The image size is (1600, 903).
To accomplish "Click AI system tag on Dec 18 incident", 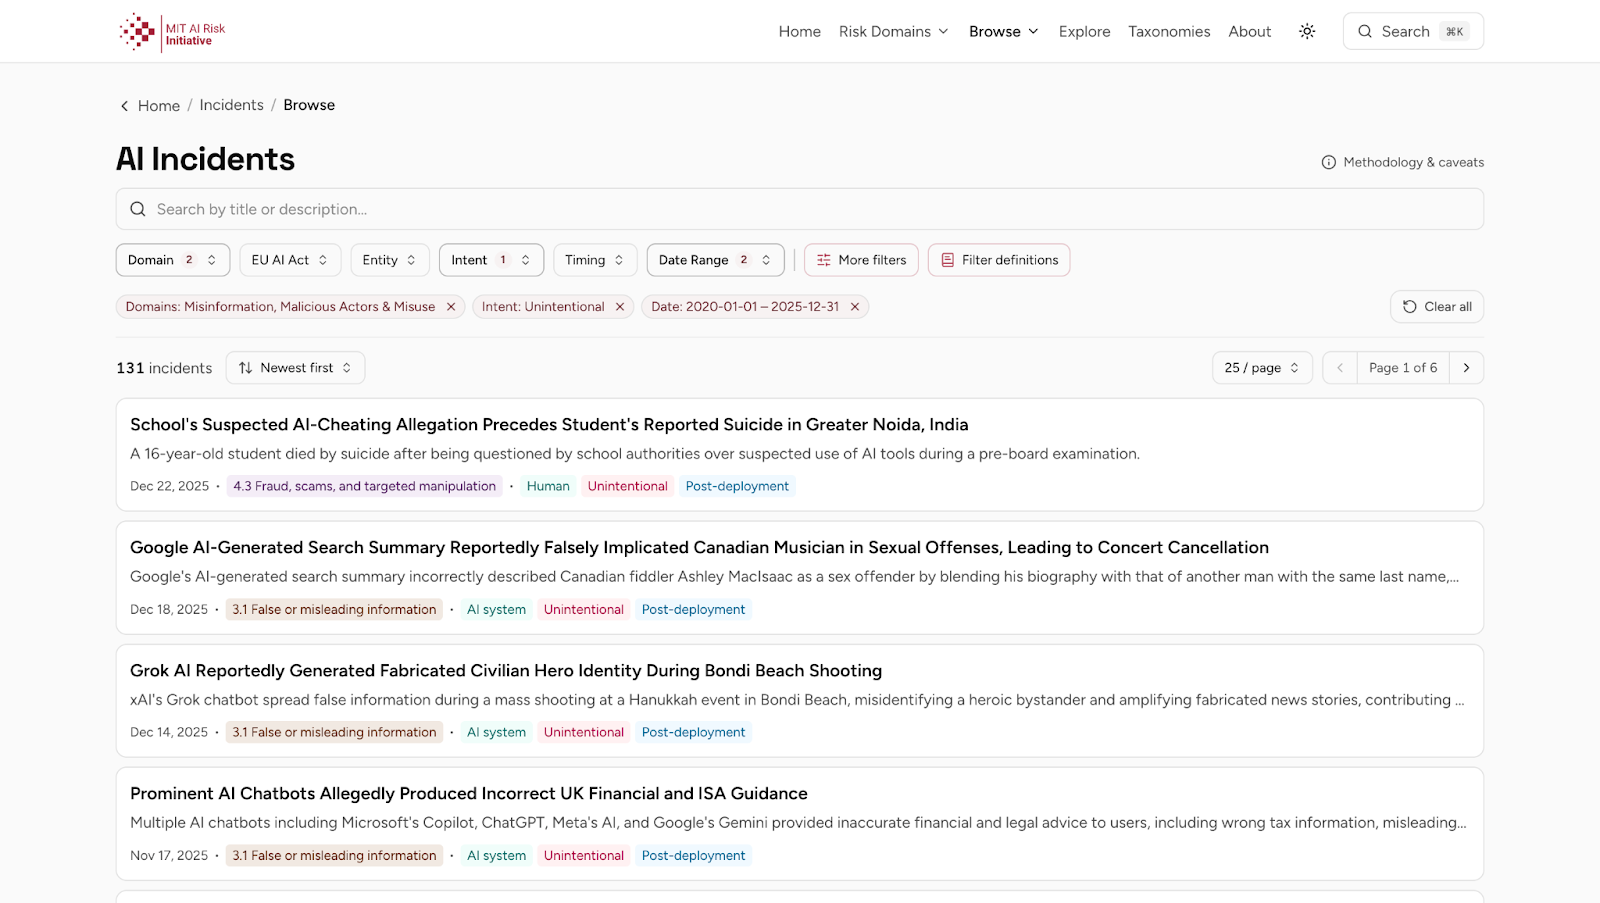I will pos(496,609).
